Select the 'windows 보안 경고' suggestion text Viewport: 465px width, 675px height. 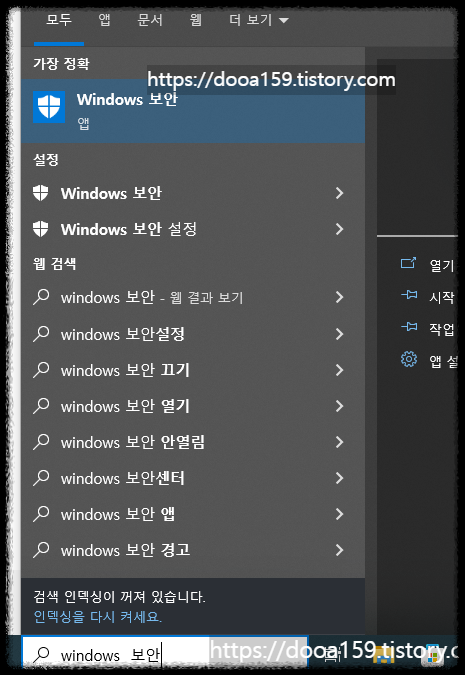coord(125,550)
